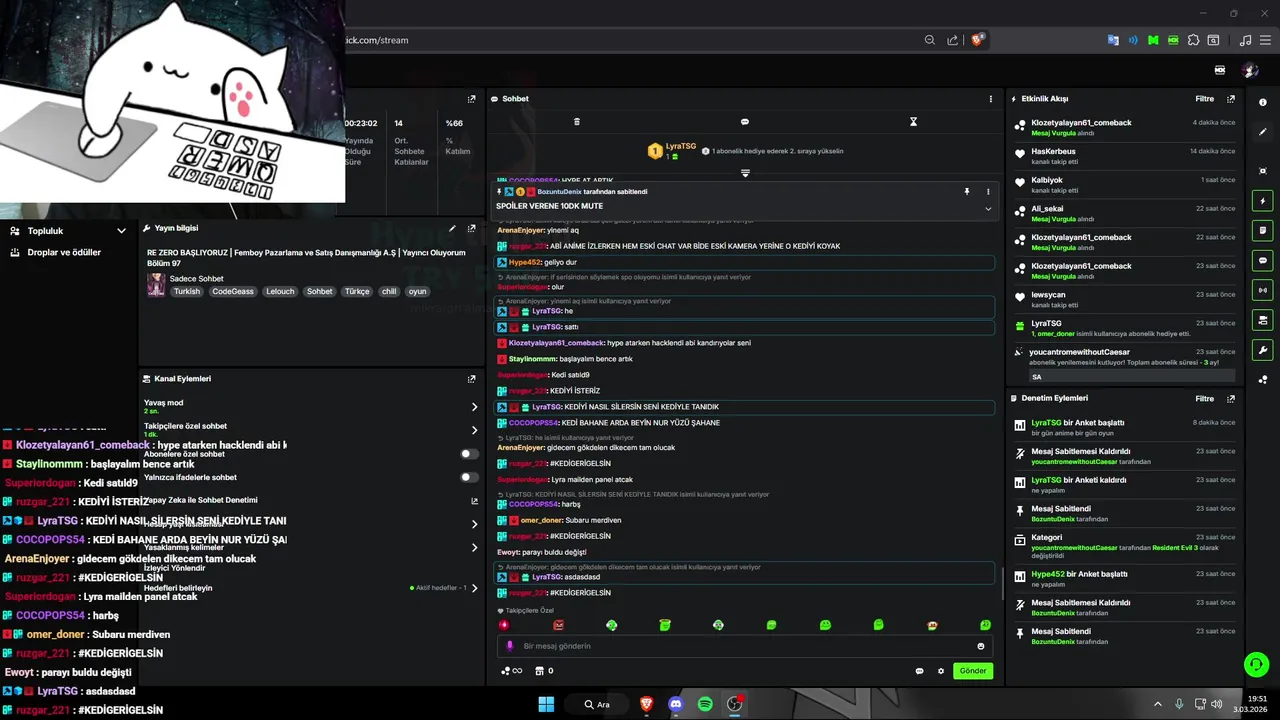Open Yavaş mod options arrow
1280x720 pixels.
click(x=474, y=407)
